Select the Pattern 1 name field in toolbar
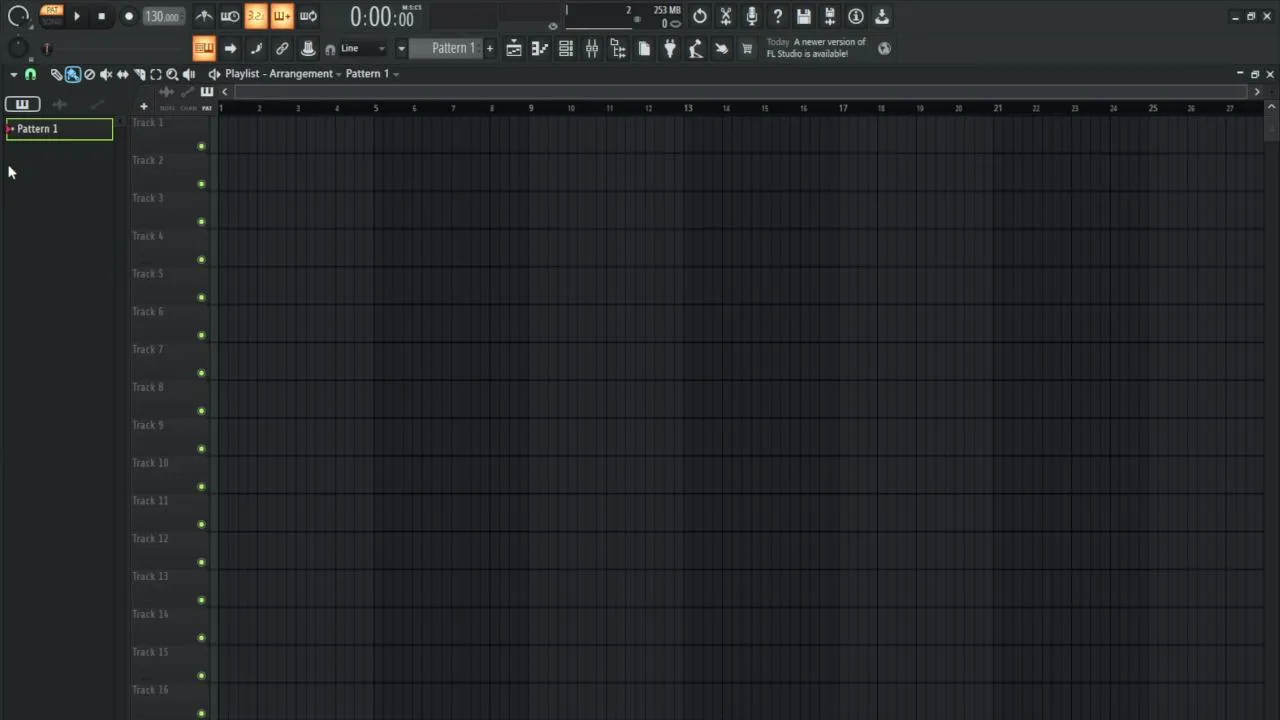 click(x=446, y=48)
